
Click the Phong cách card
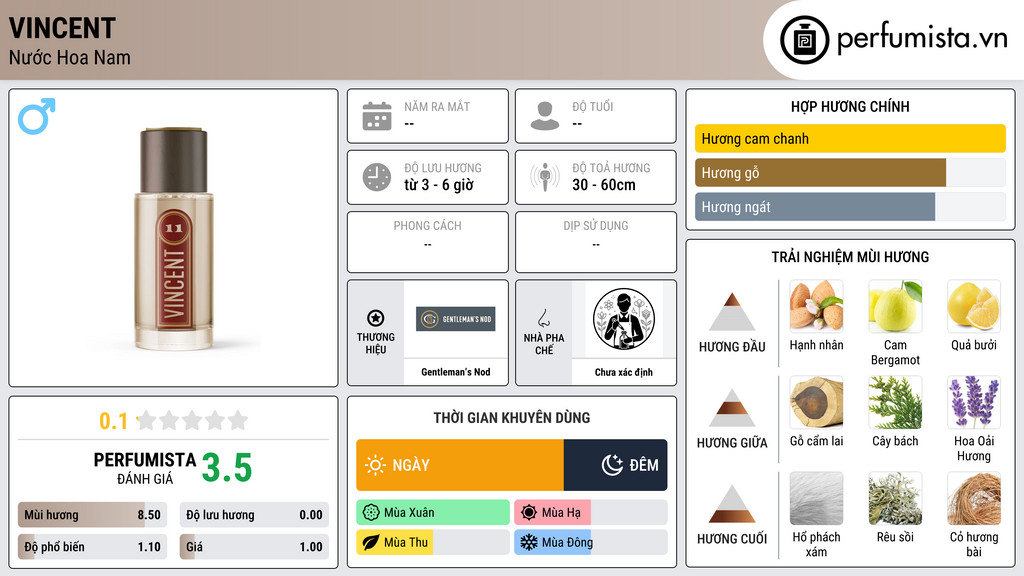click(428, 242)
